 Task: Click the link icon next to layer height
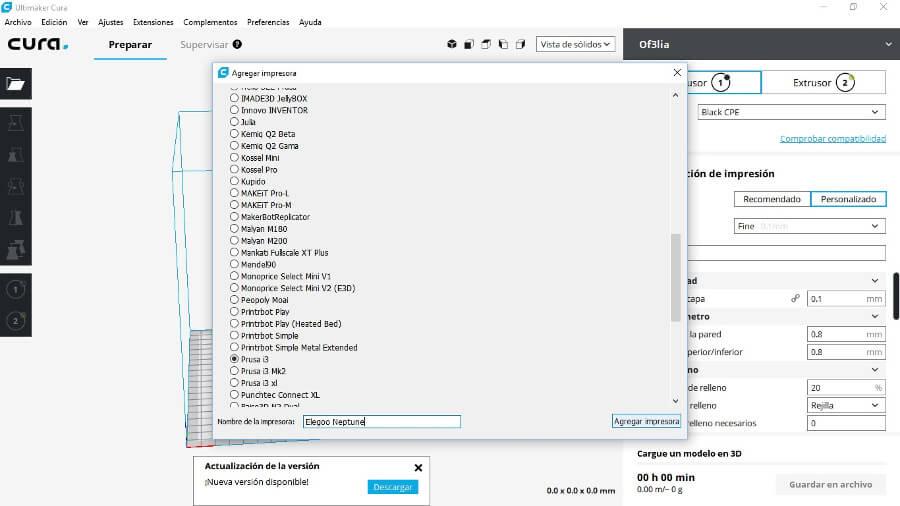pos(795,298)
